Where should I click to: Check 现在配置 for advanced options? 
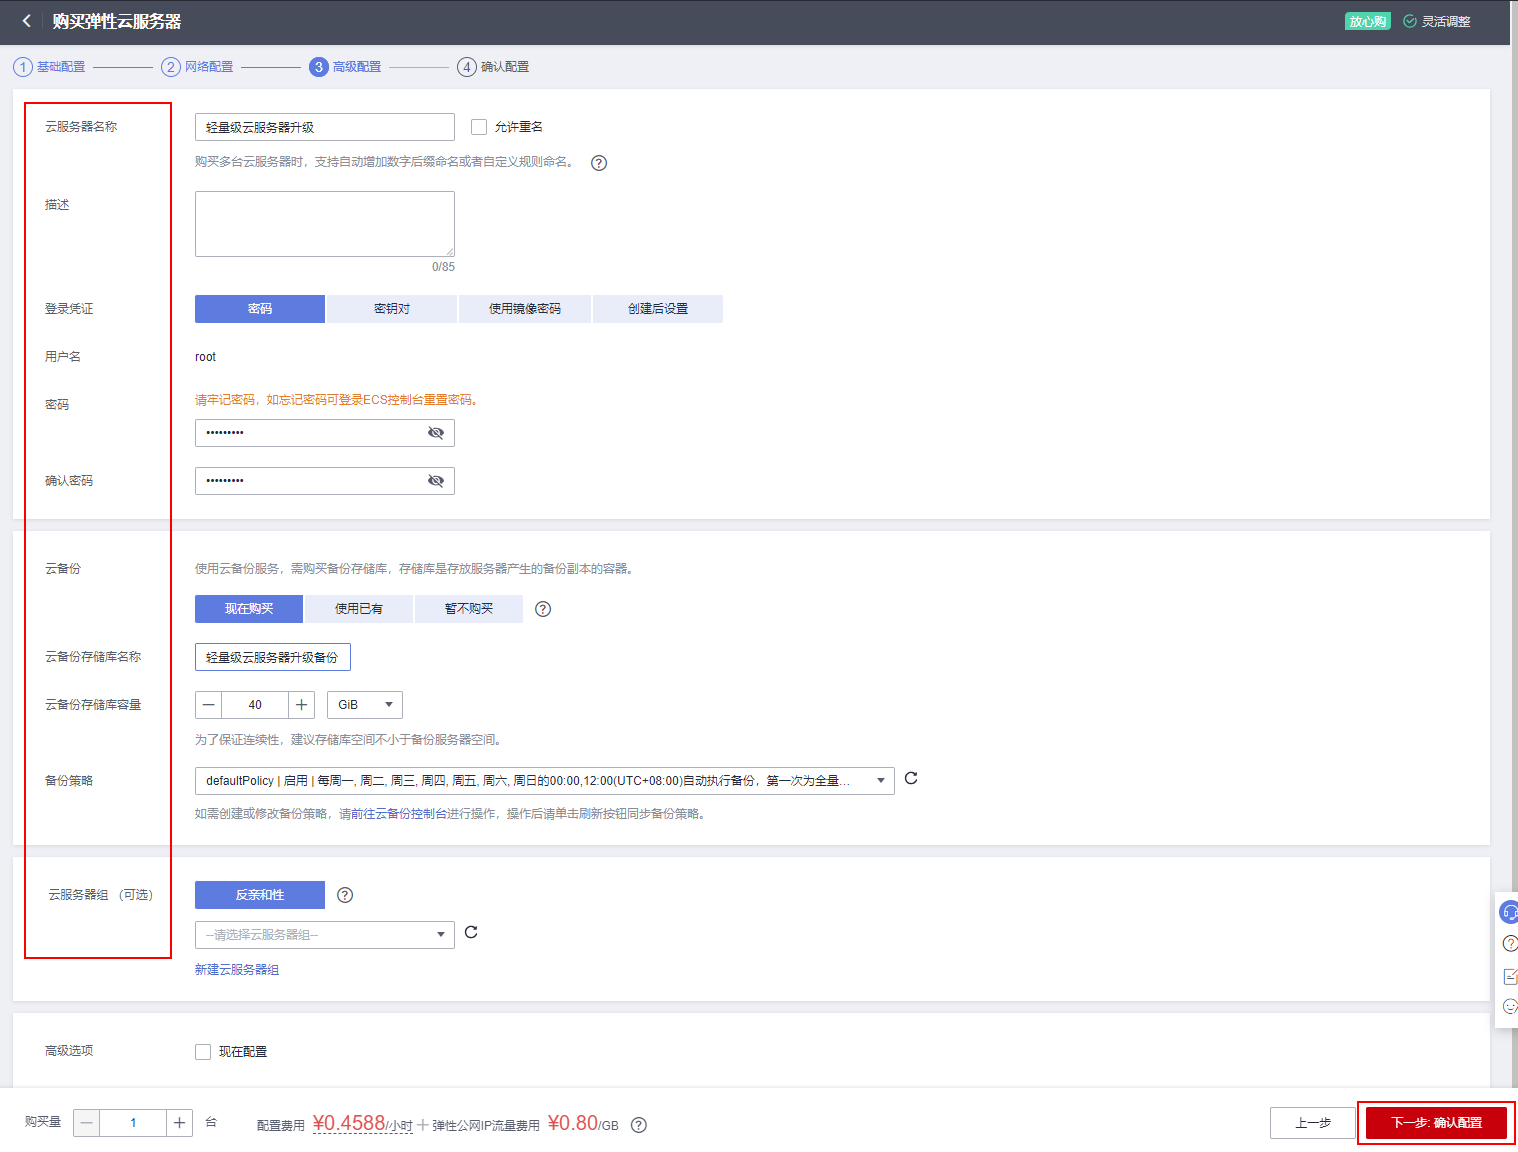click(x=203, y=1052)
